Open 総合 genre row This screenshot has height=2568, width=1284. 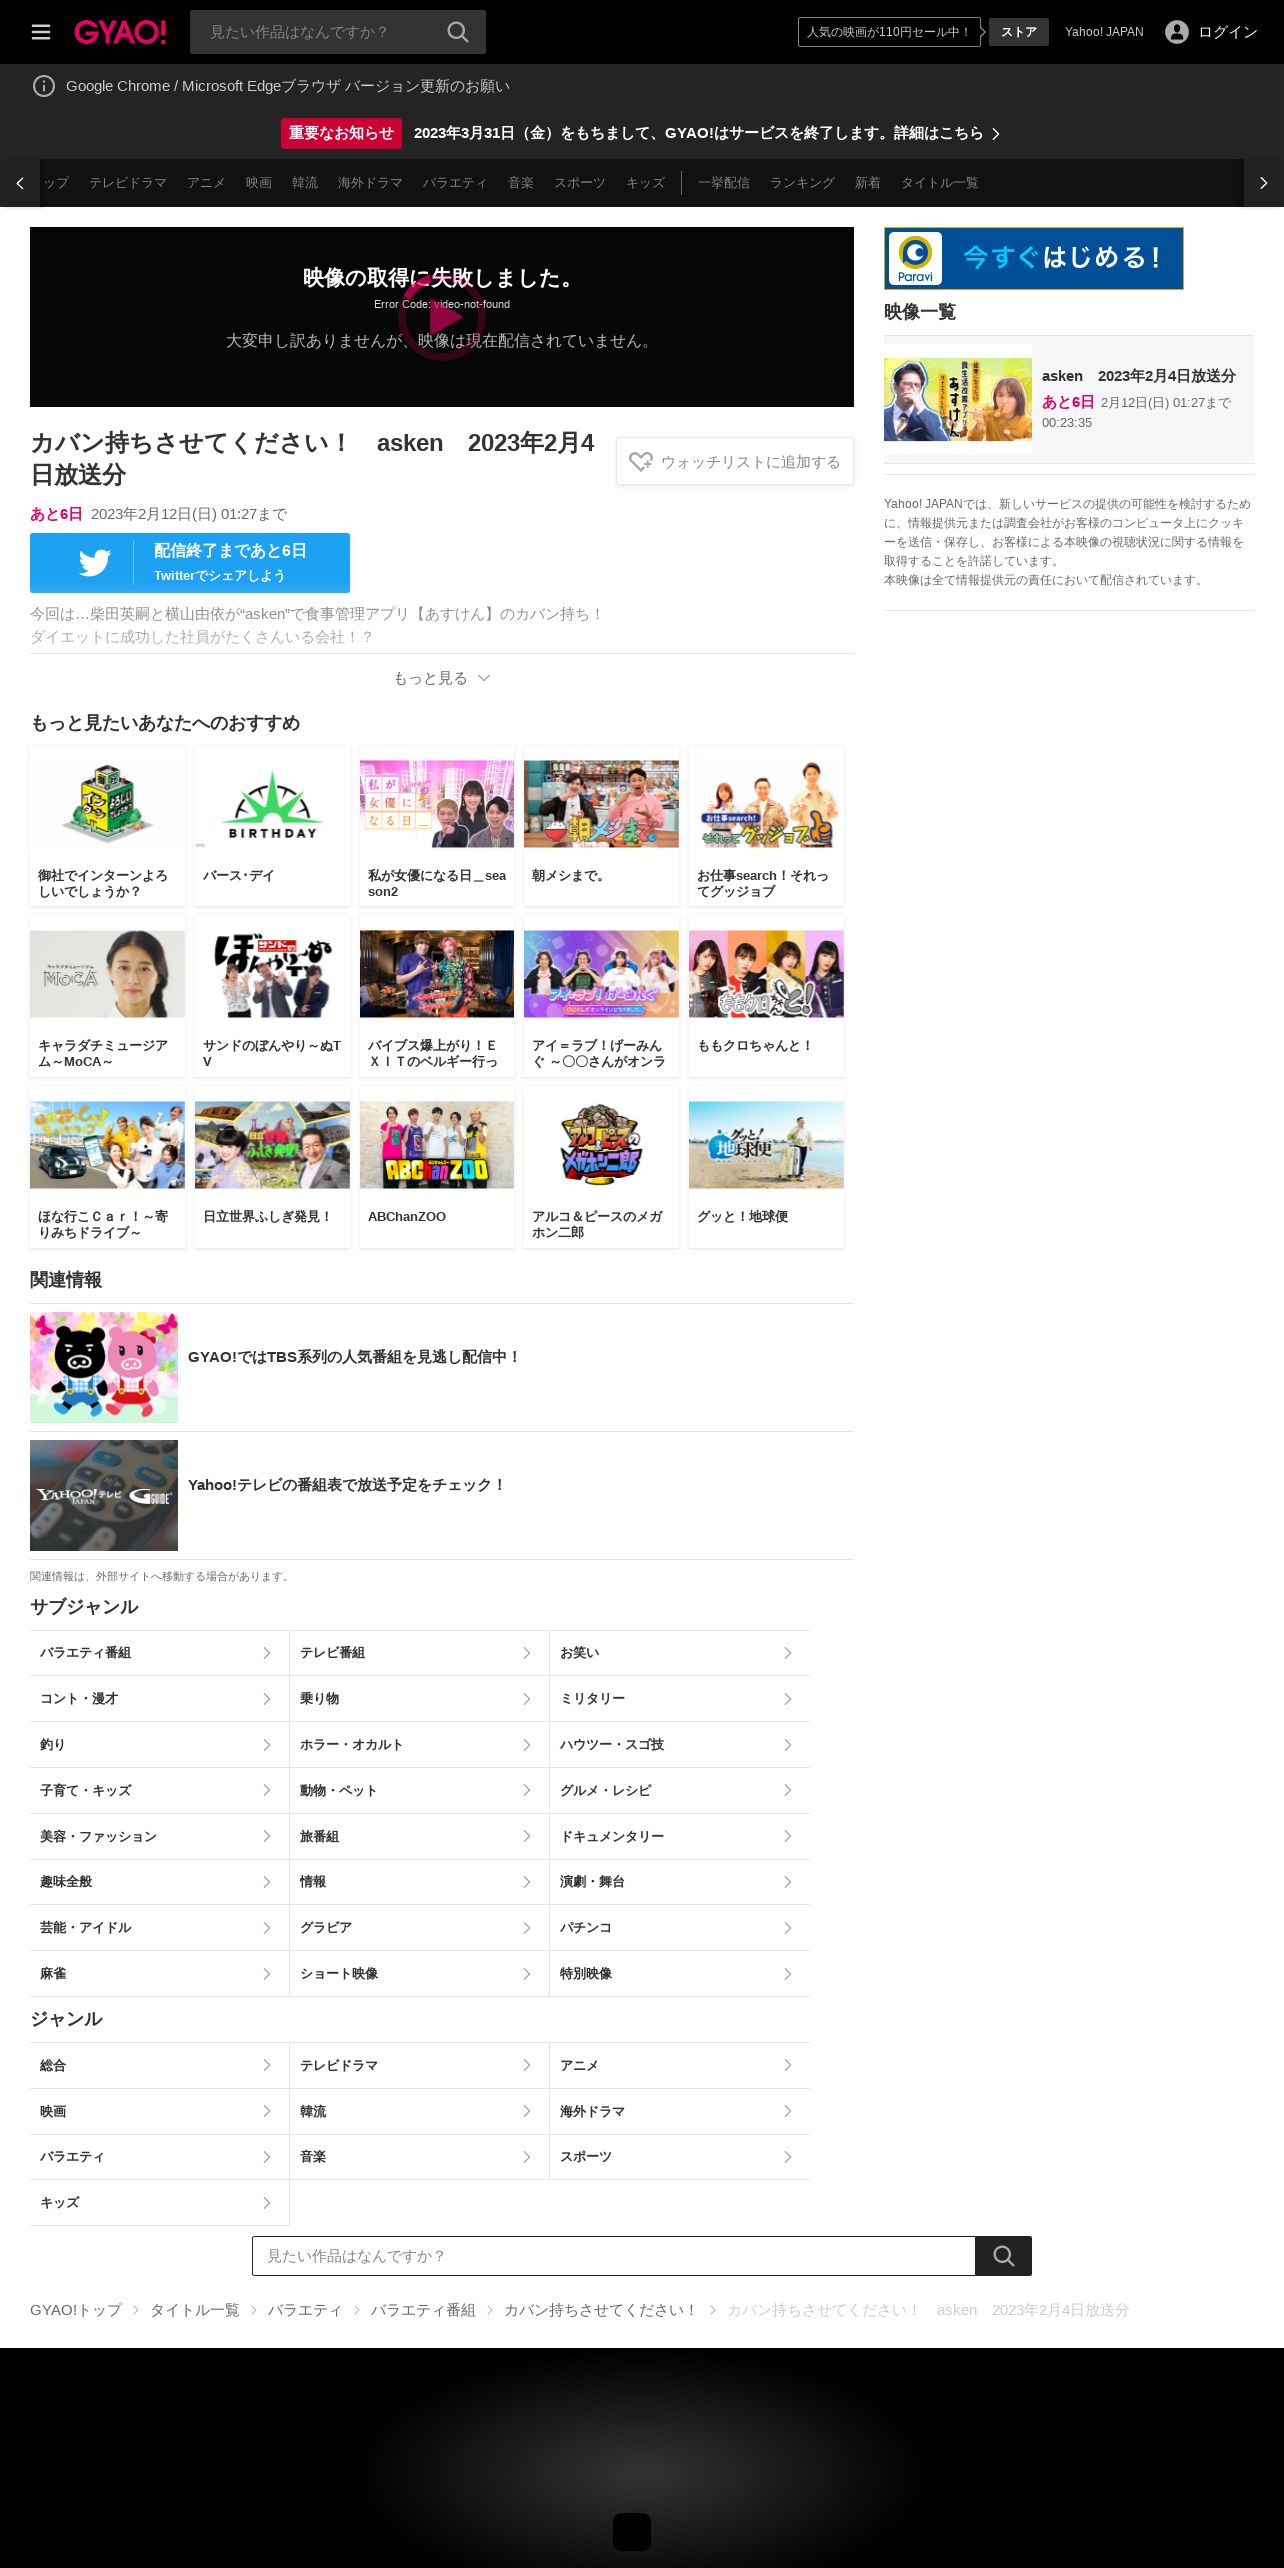click(159, 2066)
